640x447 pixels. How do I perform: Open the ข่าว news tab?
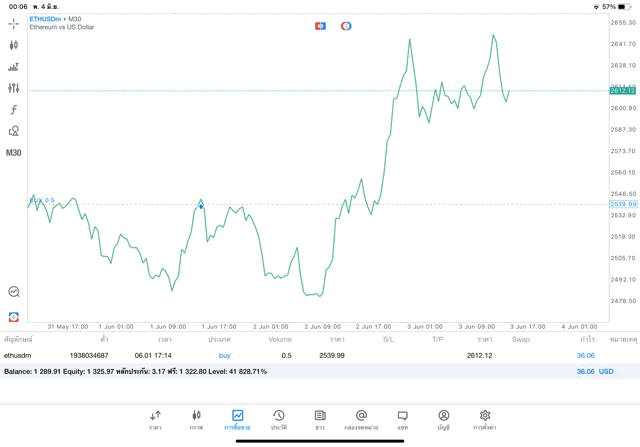(x=319, y=419)
